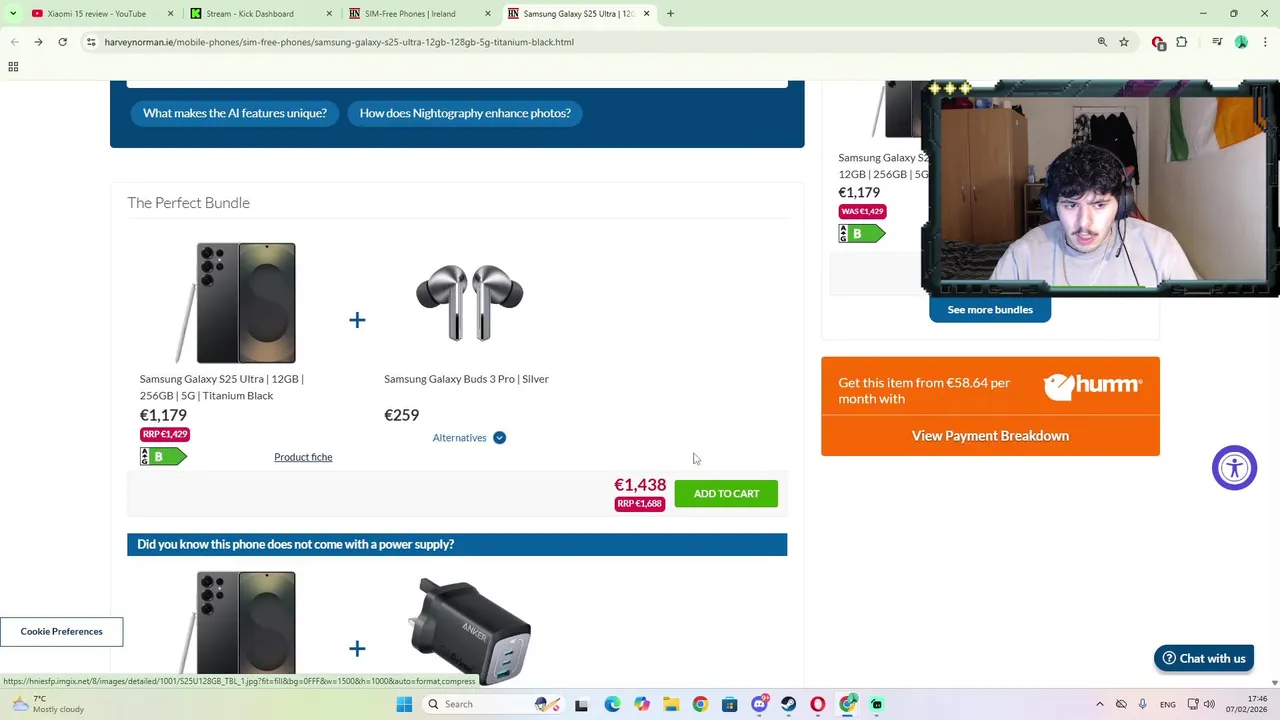Open the weather widget on taskbar
This screenshot has height=720, width=1280.
click(x=50, y=704)
